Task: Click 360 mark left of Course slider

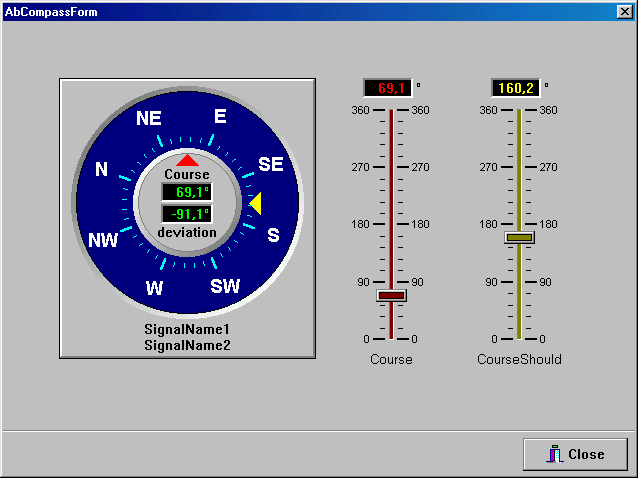Action: pos(361,110)
